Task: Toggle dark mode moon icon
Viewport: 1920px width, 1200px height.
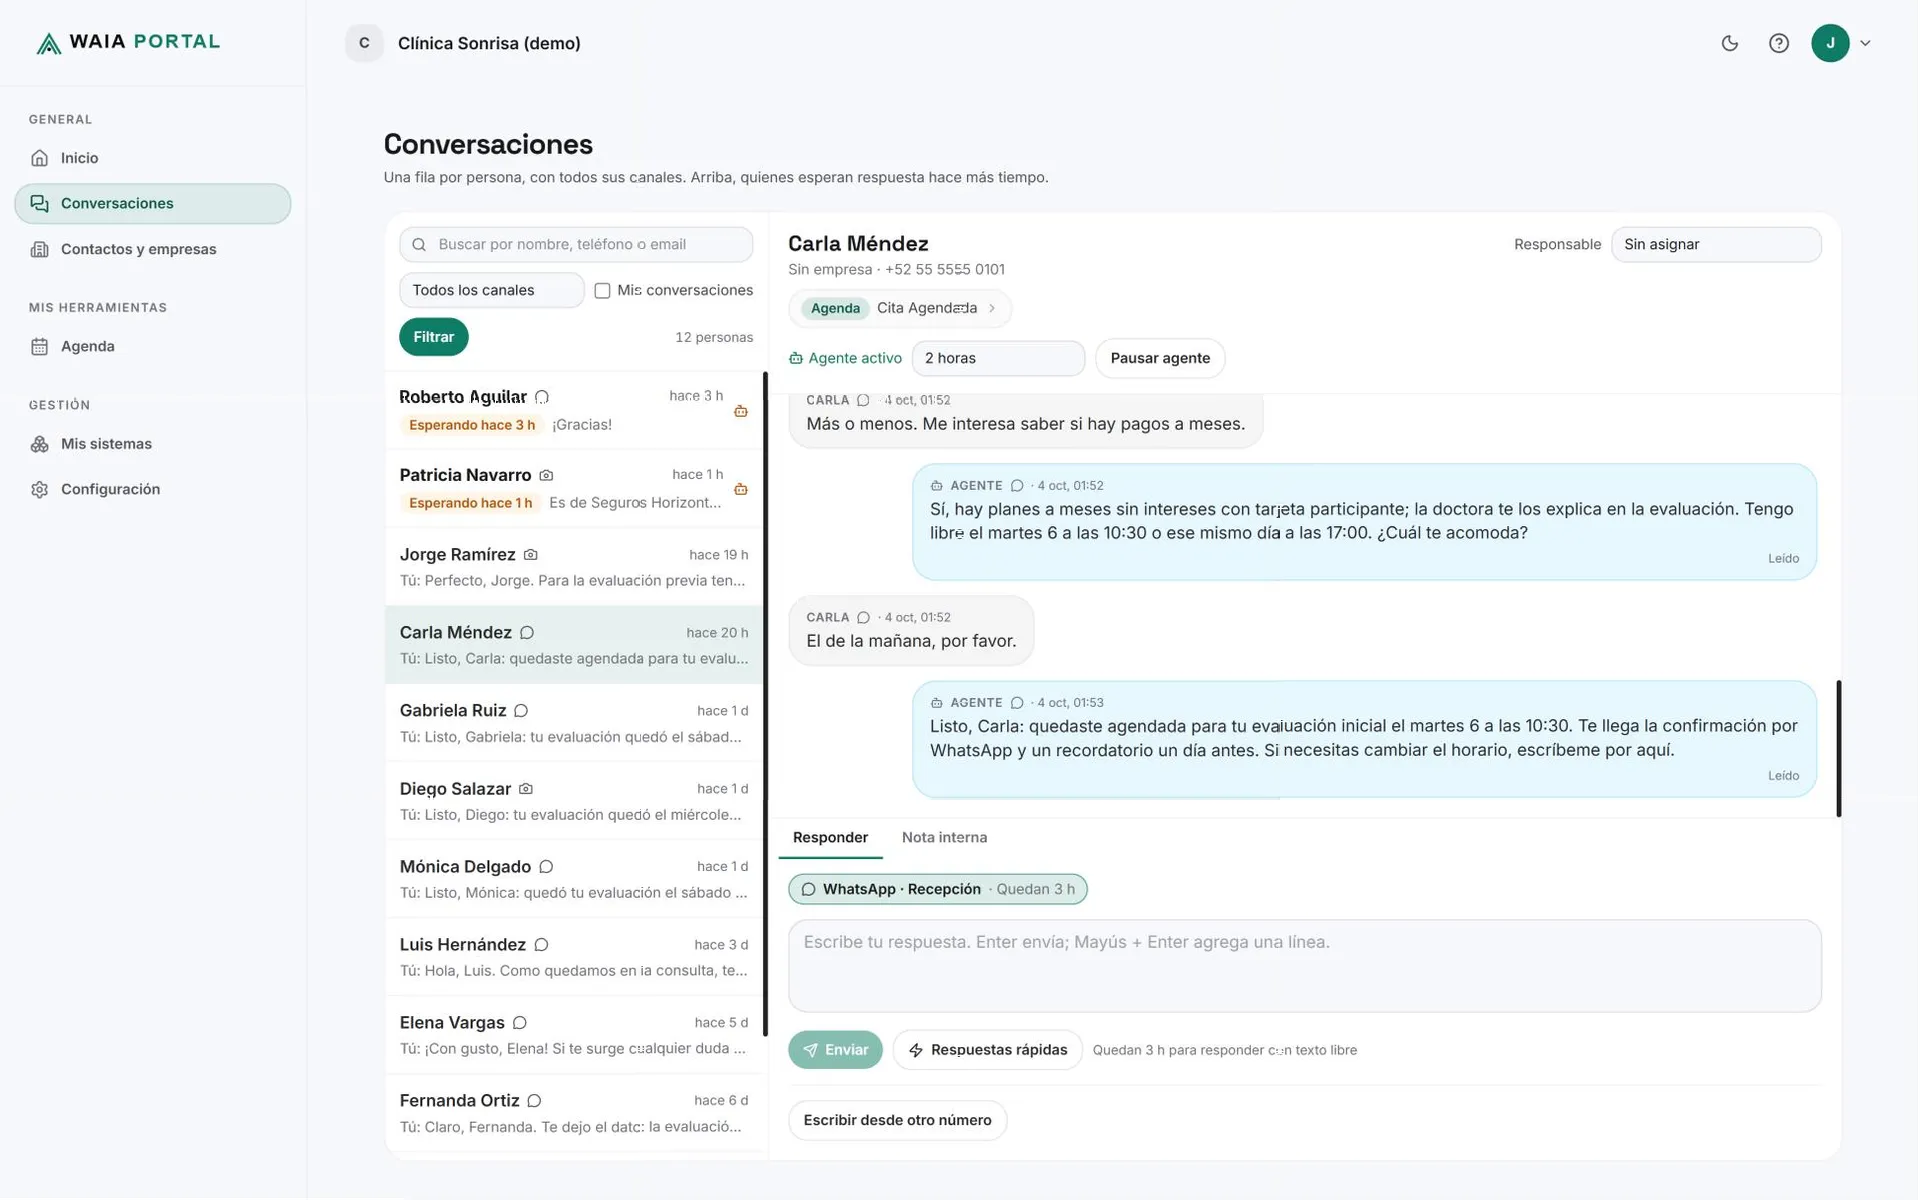Action: 1729,43
